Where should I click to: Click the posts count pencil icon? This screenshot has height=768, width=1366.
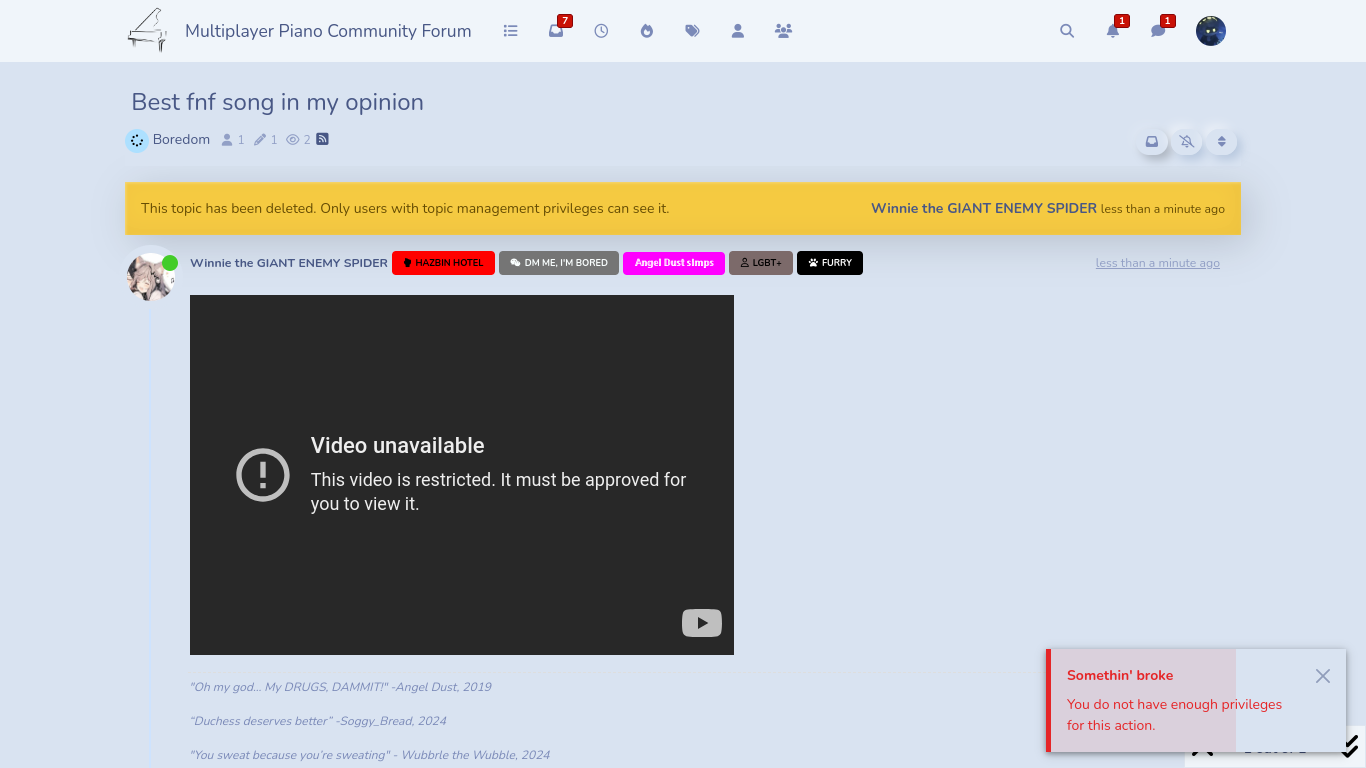260,140
